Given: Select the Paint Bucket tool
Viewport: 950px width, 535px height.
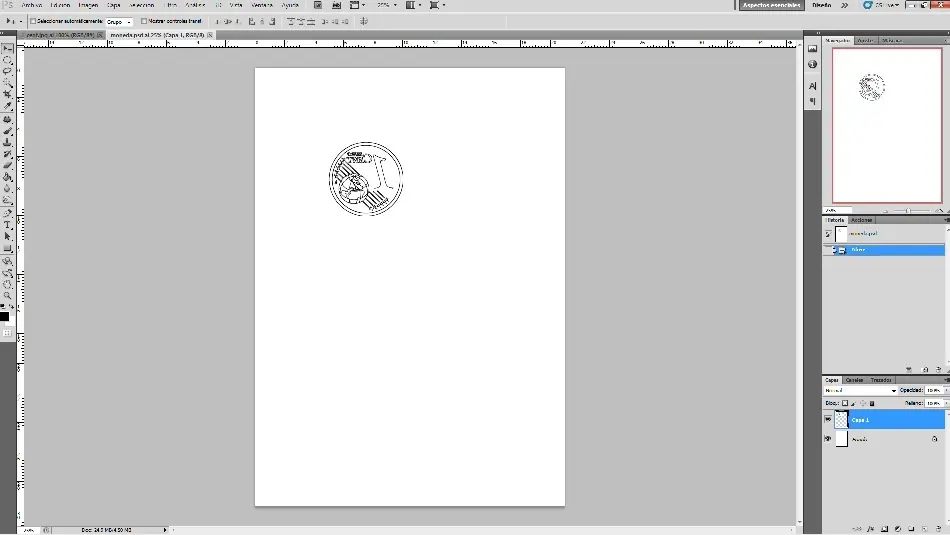Looking at the screenshot, I should (7, 177).
